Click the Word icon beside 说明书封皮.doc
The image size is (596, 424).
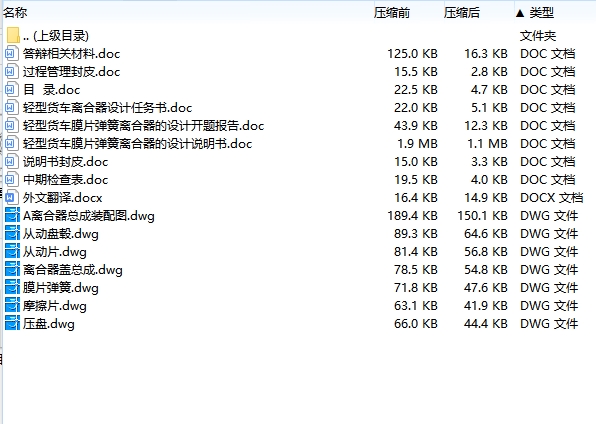pos(11,162)
